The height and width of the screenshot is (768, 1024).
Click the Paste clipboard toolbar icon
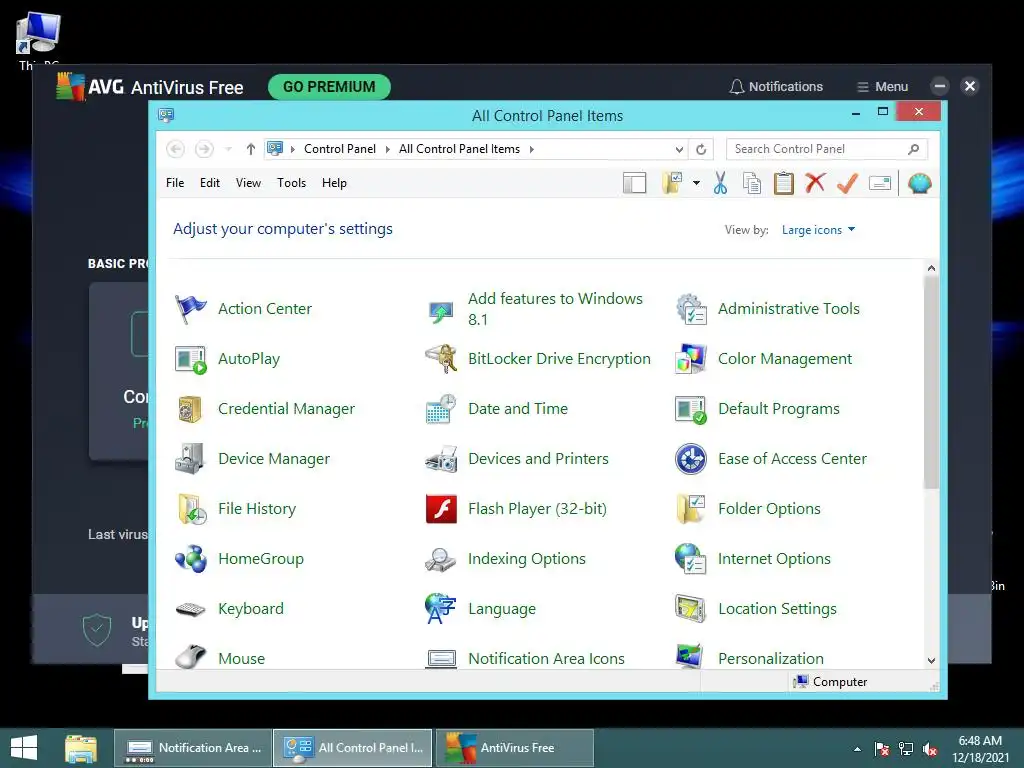(784, 184)
